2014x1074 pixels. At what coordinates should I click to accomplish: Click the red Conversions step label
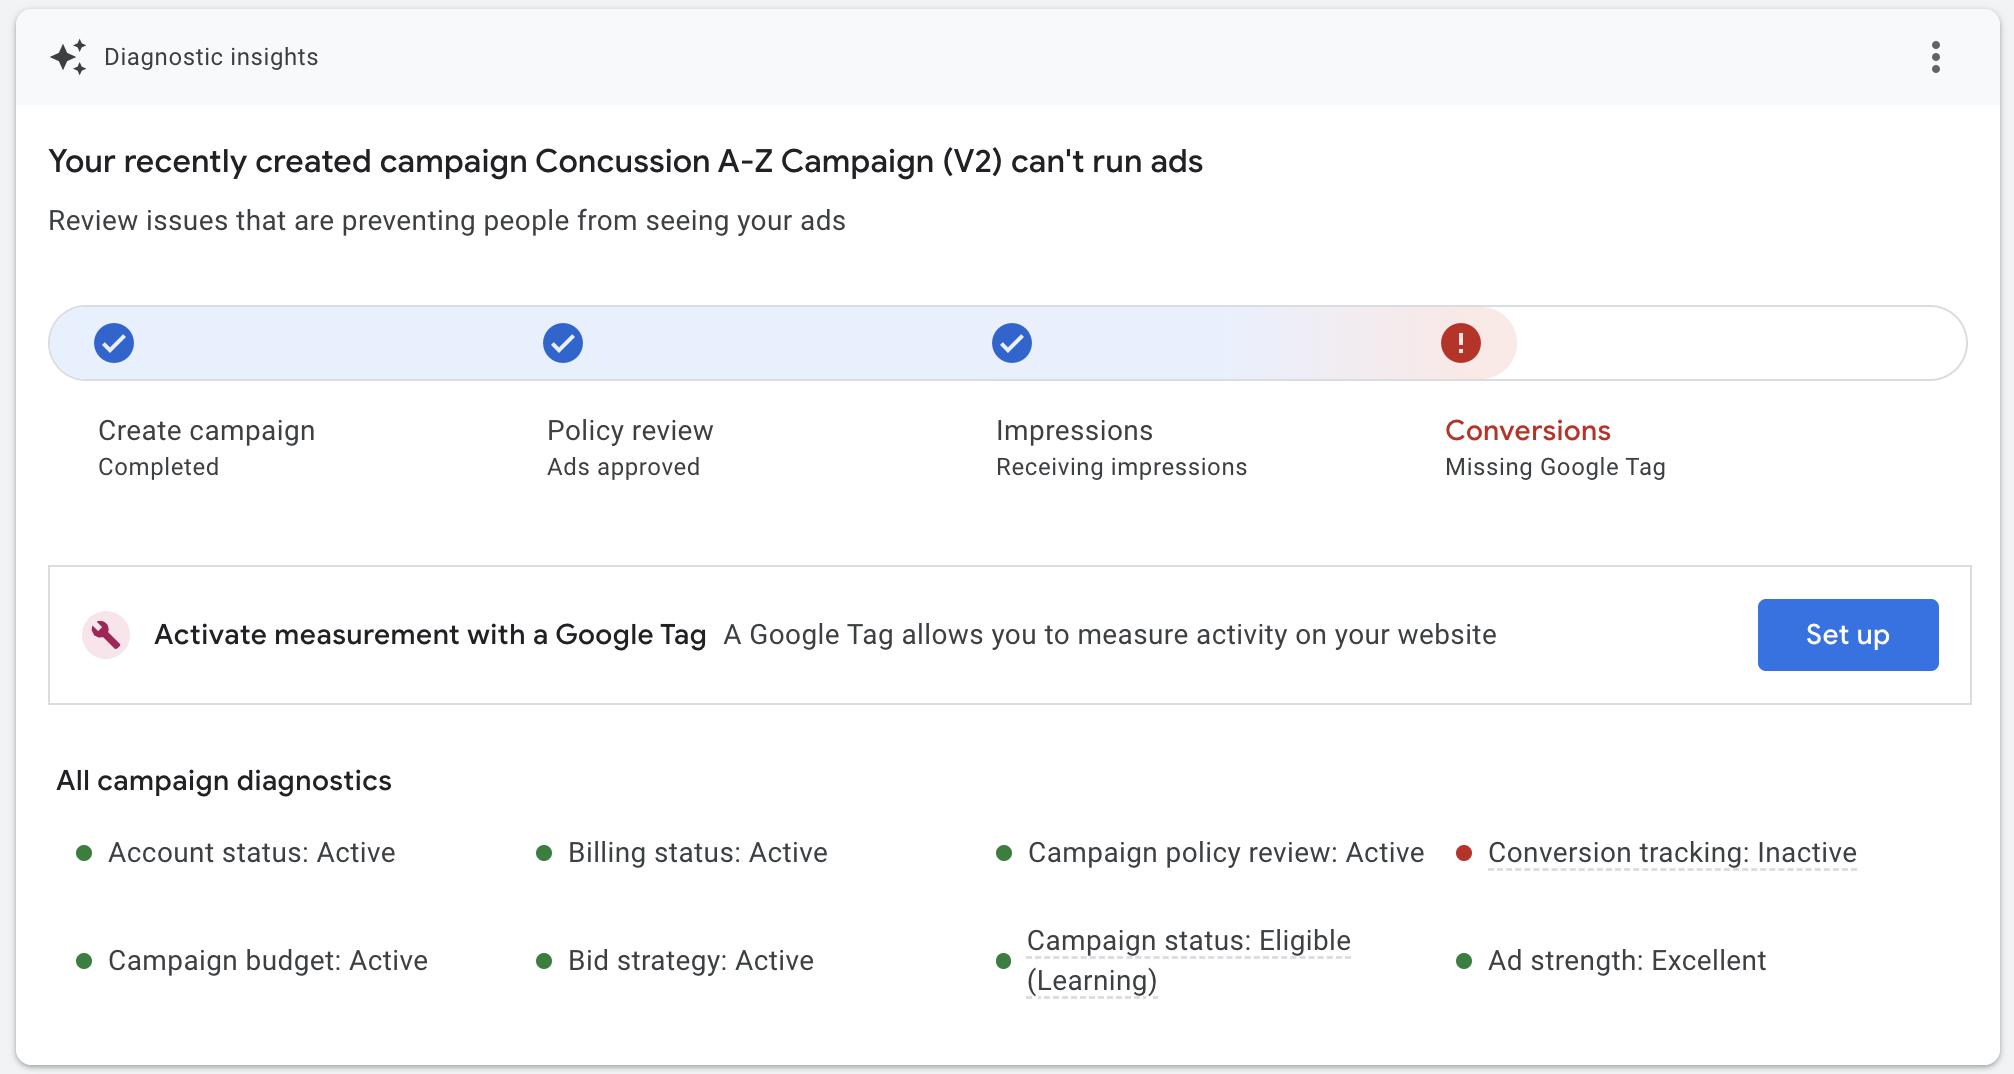point(1528,431)
